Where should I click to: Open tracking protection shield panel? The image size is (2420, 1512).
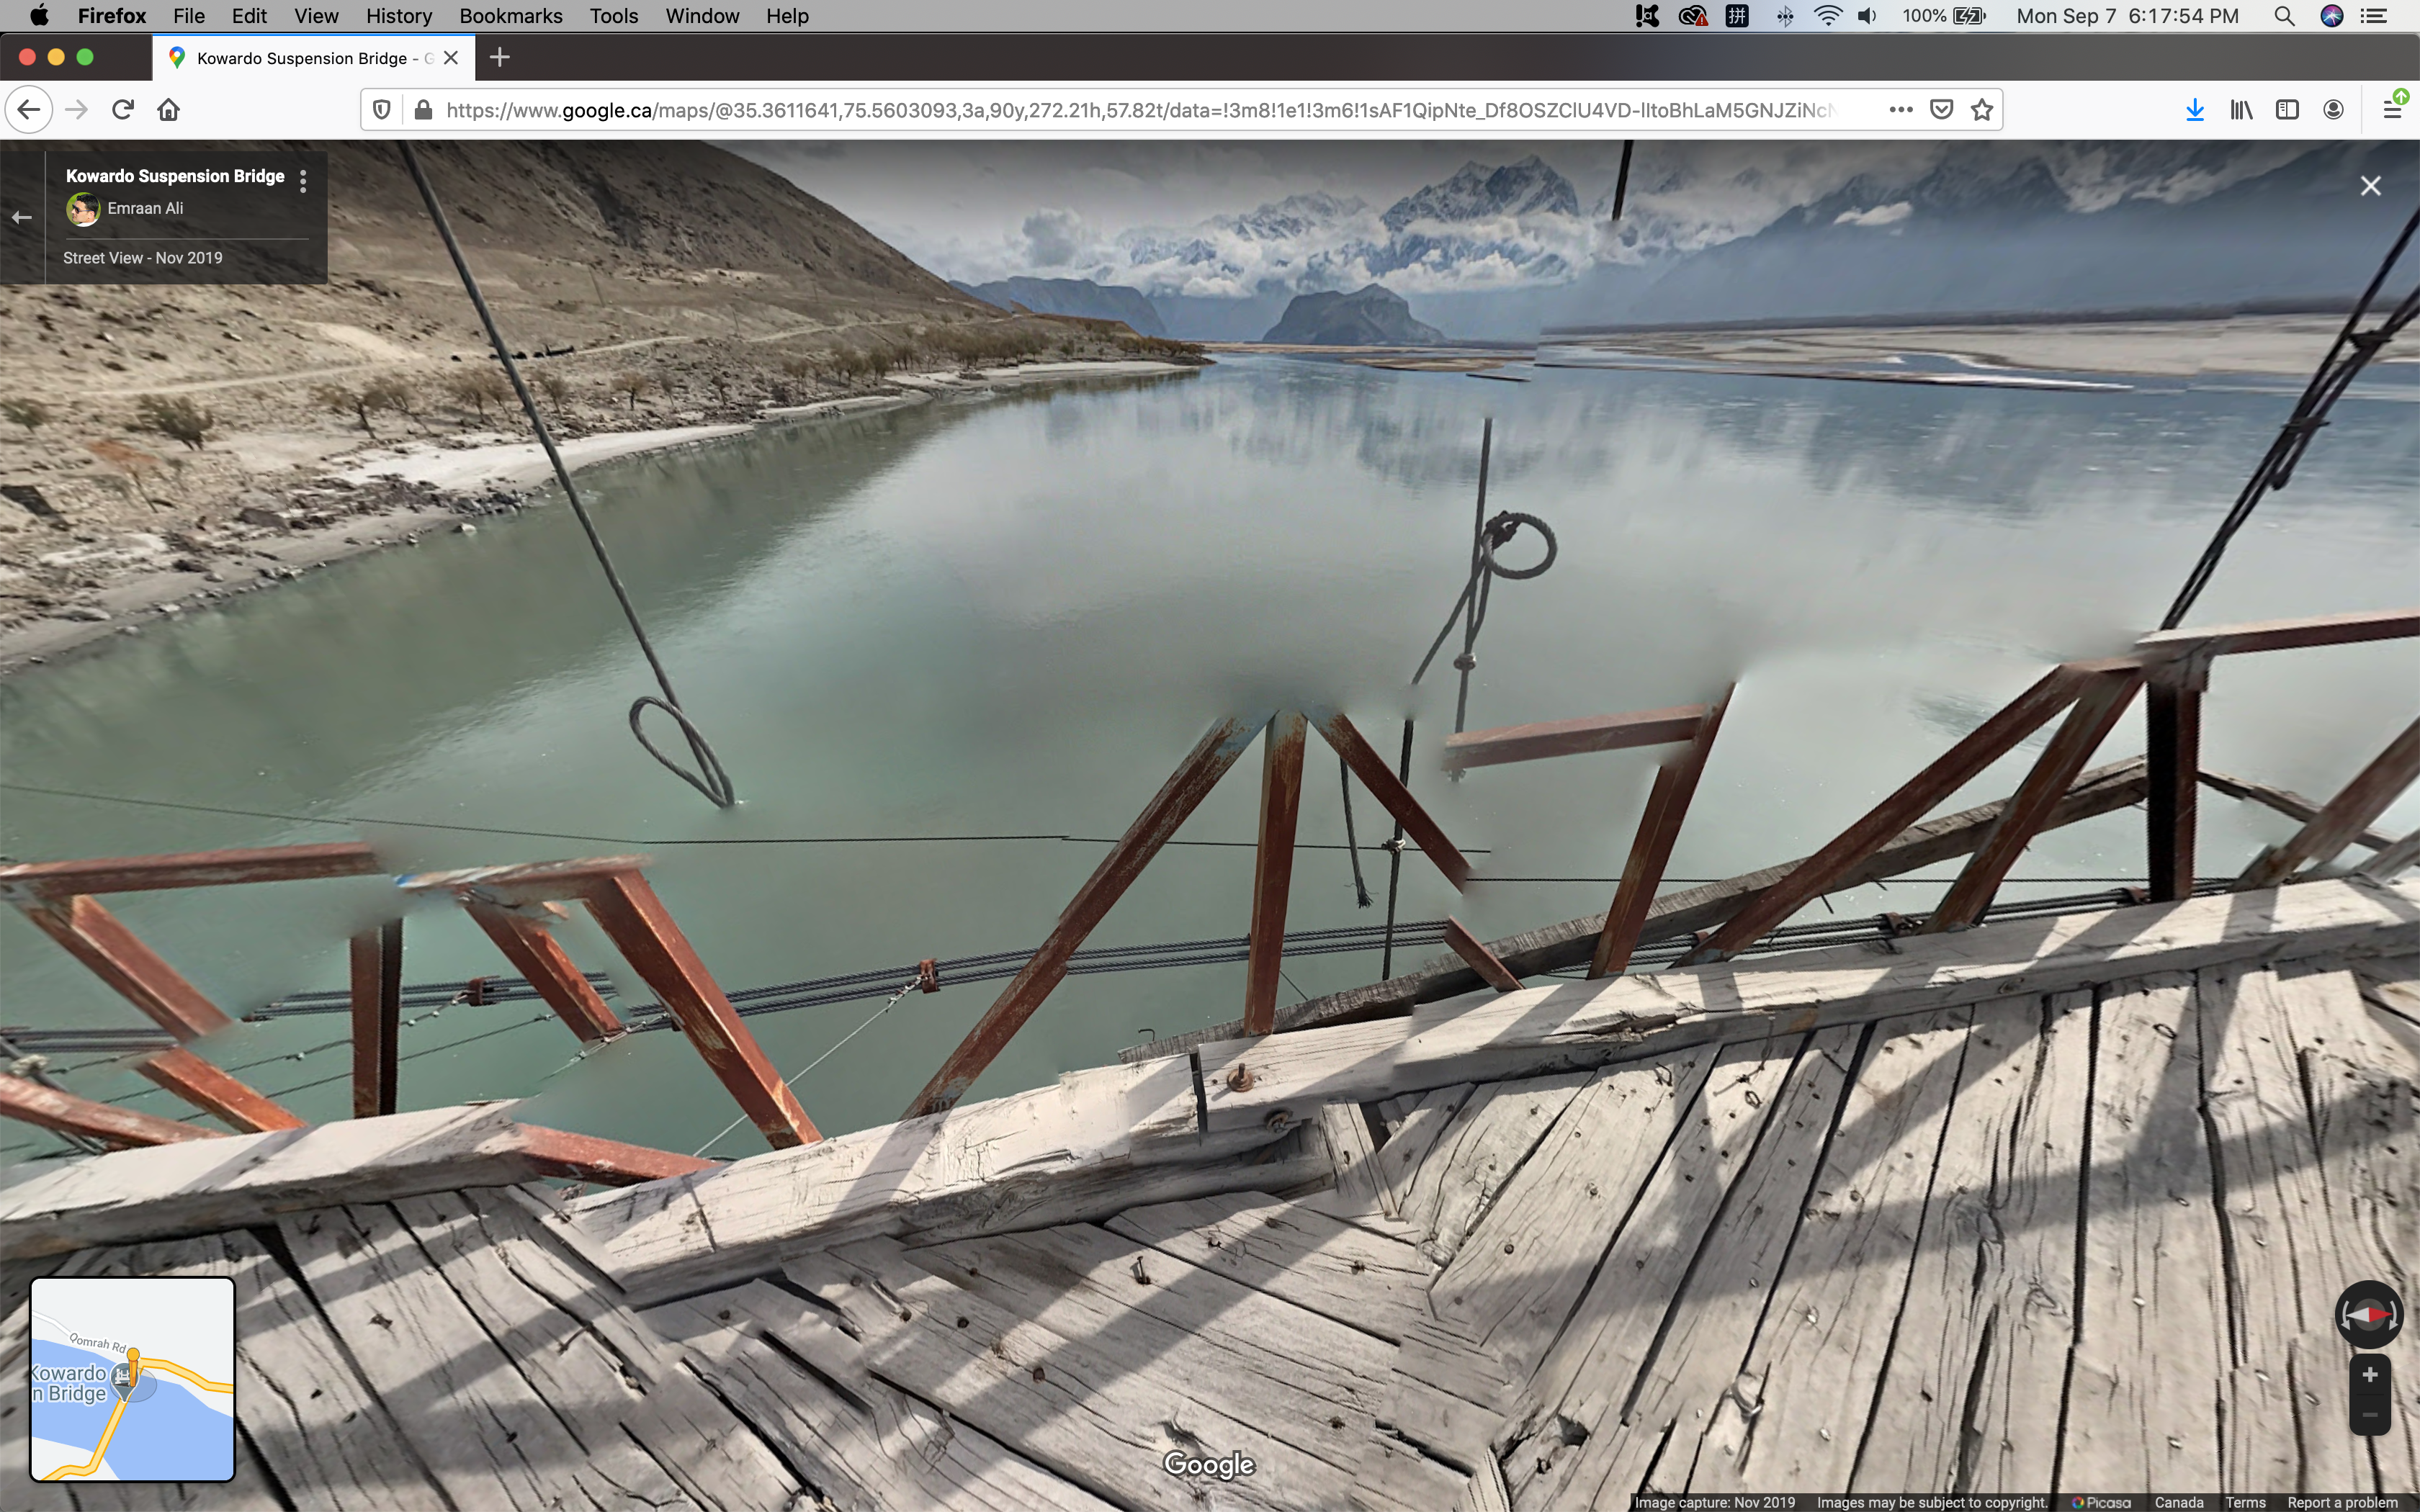(x=381, y=110)
